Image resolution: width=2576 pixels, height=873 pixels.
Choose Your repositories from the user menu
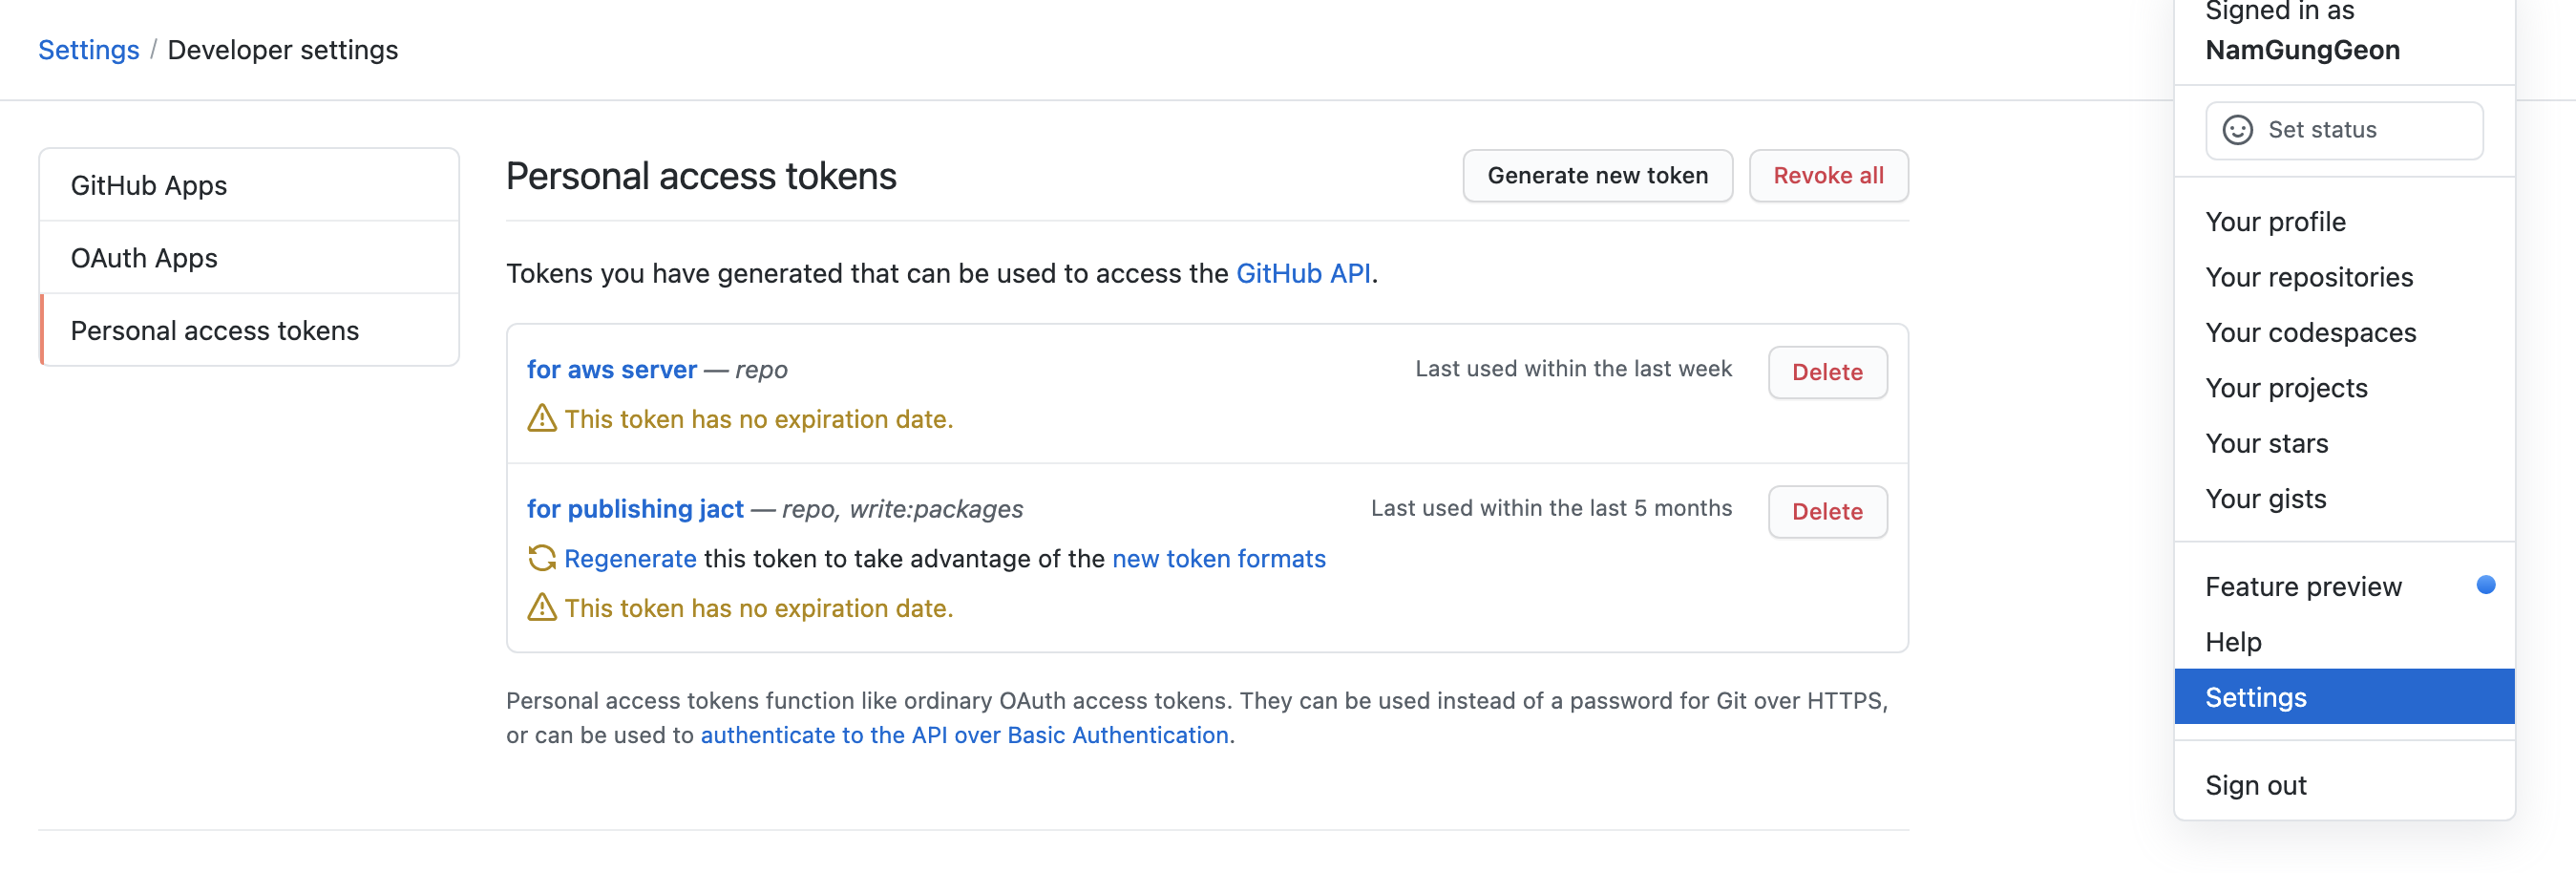click(x=2309, y=277)
